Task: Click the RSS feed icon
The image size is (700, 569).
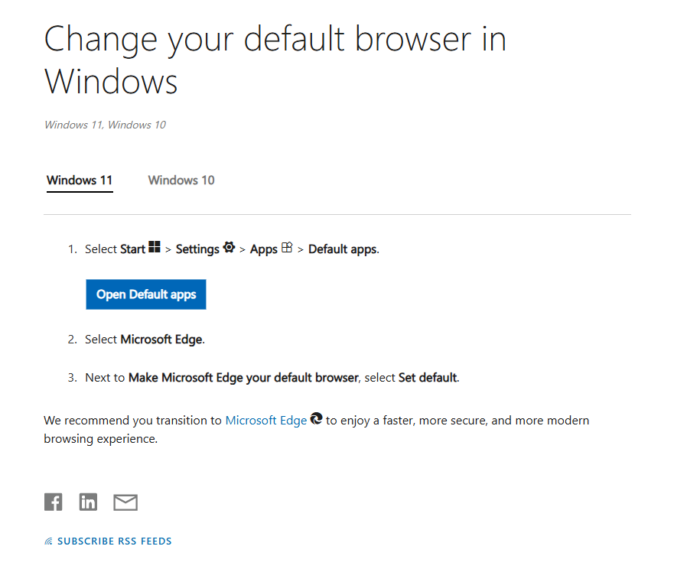Action: point(48,541)
